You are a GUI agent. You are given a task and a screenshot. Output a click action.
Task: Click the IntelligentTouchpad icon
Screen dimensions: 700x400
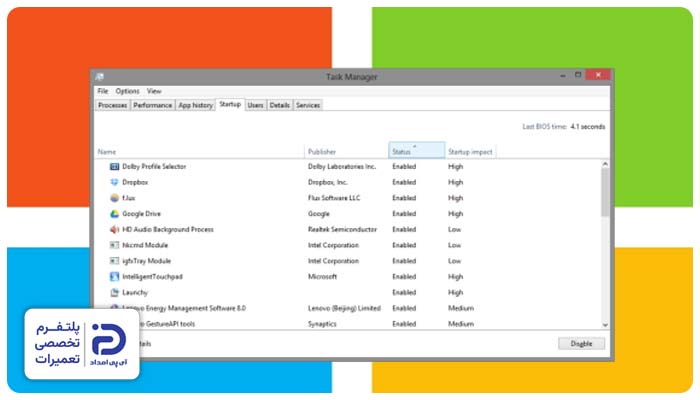(114, 277)
